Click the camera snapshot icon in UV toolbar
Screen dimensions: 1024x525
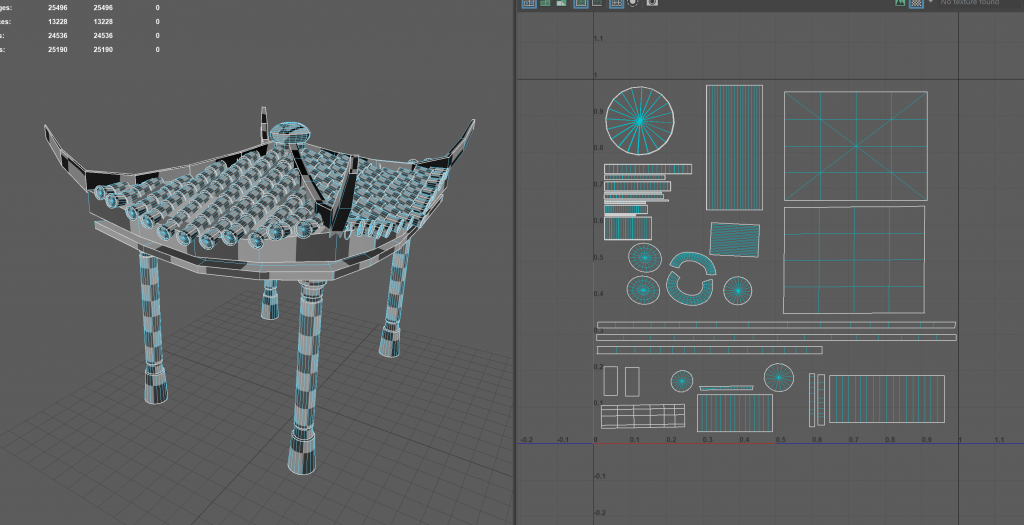tap(652, 3)
